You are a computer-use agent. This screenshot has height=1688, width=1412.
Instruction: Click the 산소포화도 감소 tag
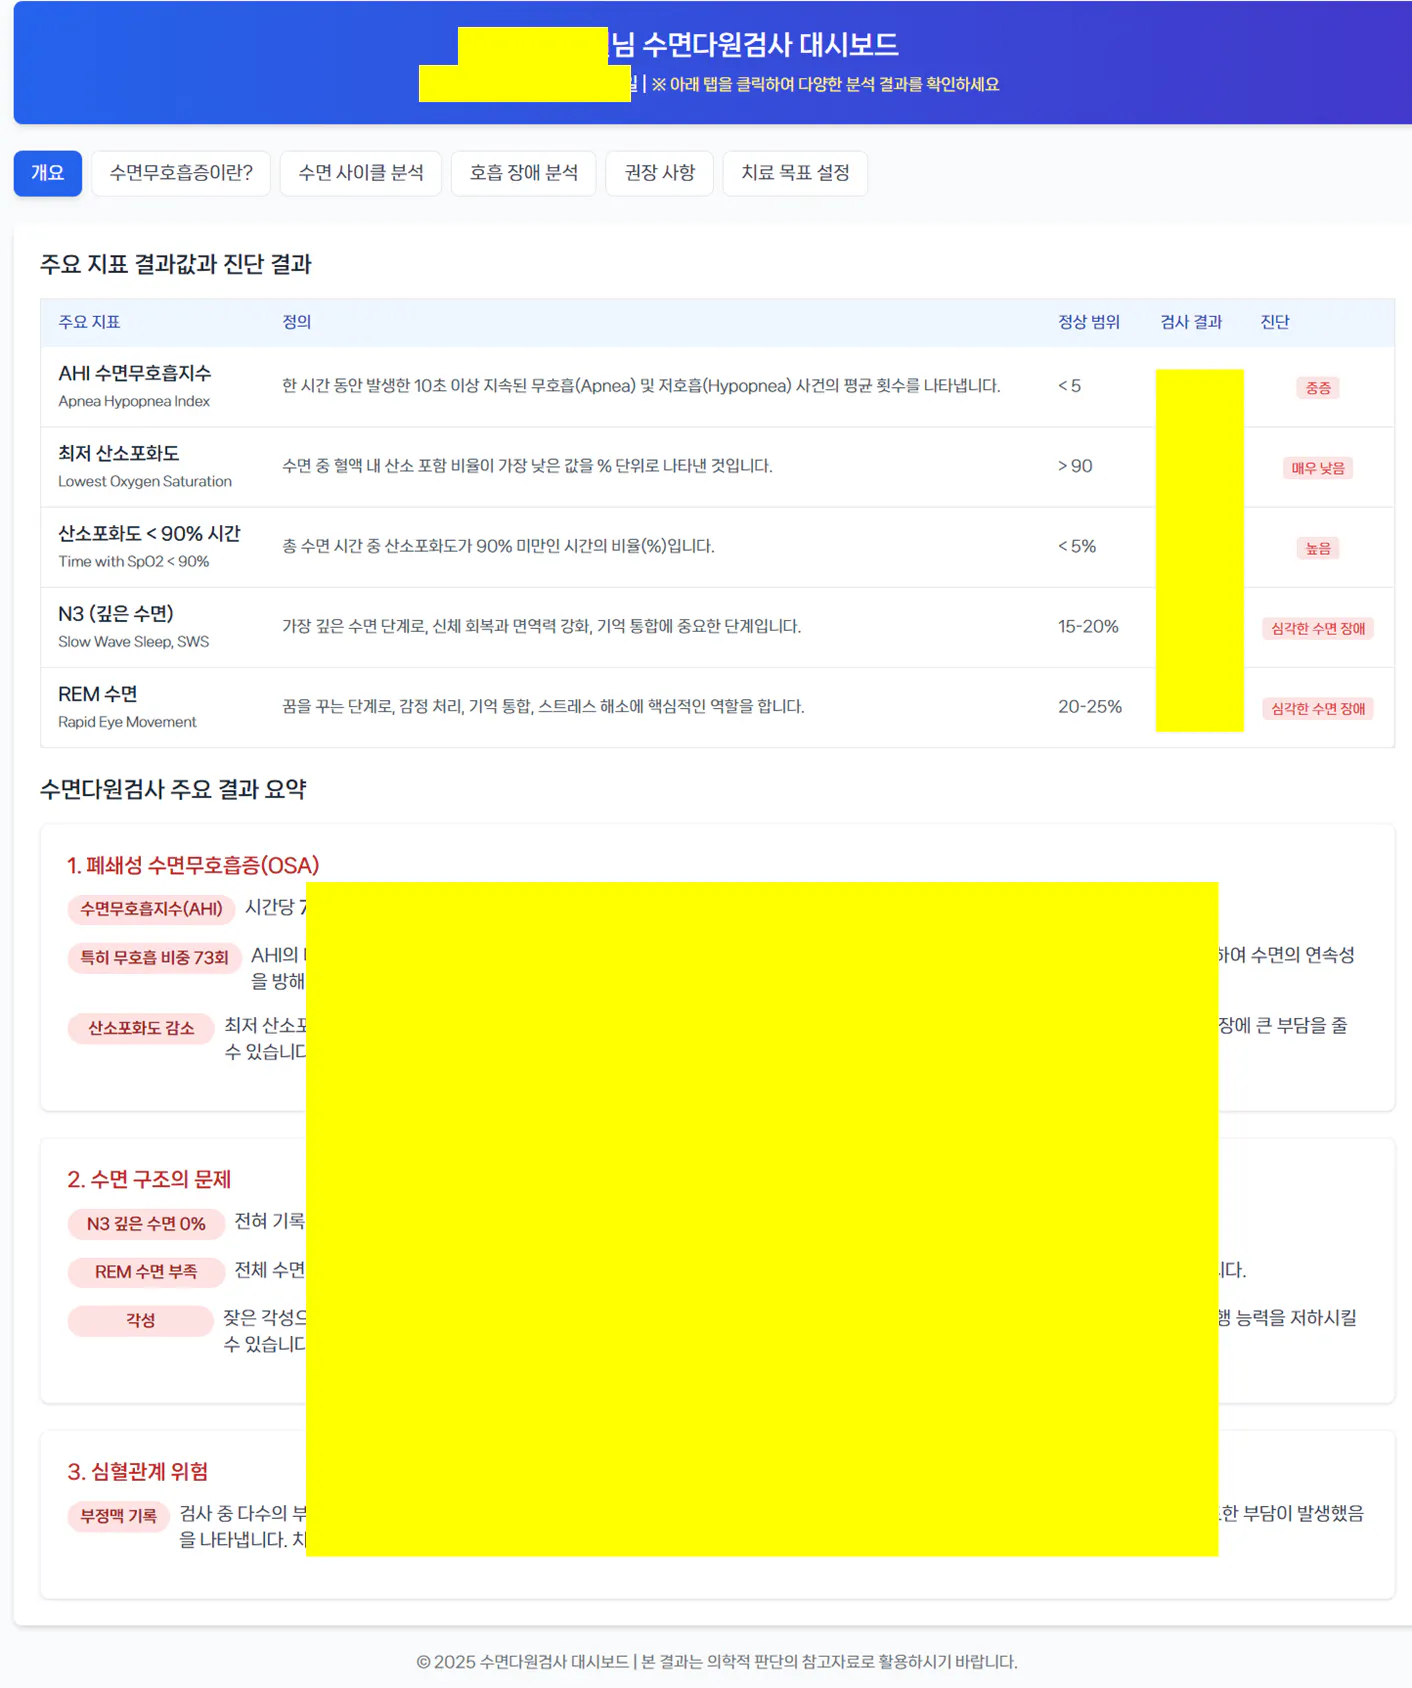pos(141,1028)
